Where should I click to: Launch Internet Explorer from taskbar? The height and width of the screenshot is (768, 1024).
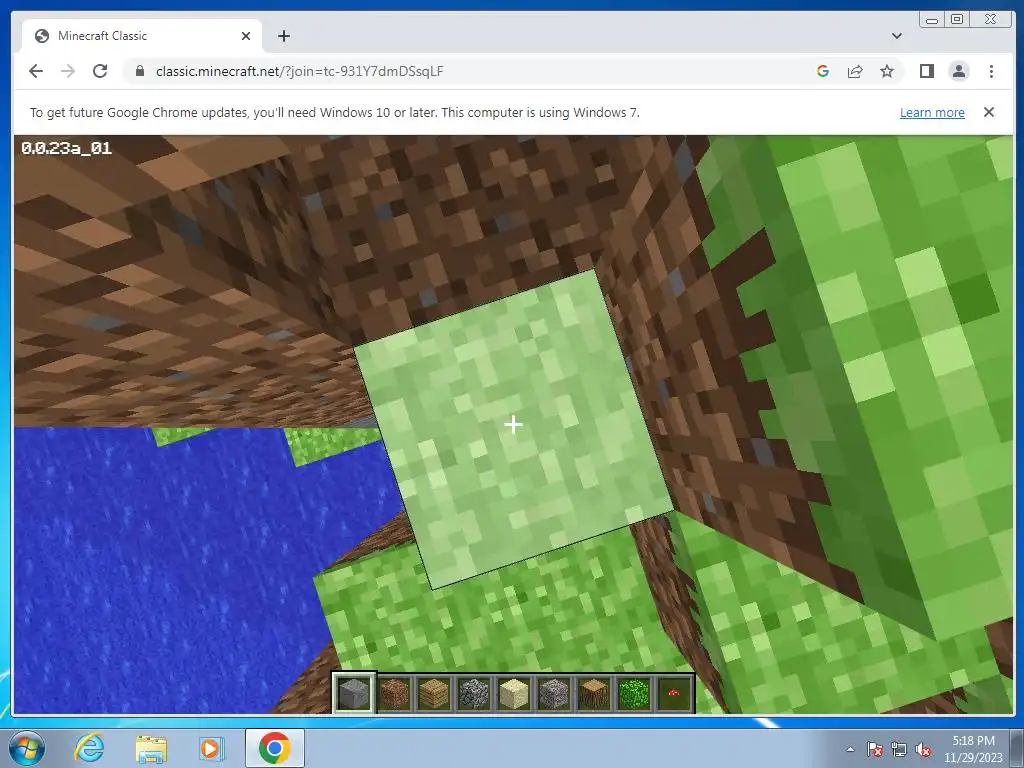tap(89, 748)
